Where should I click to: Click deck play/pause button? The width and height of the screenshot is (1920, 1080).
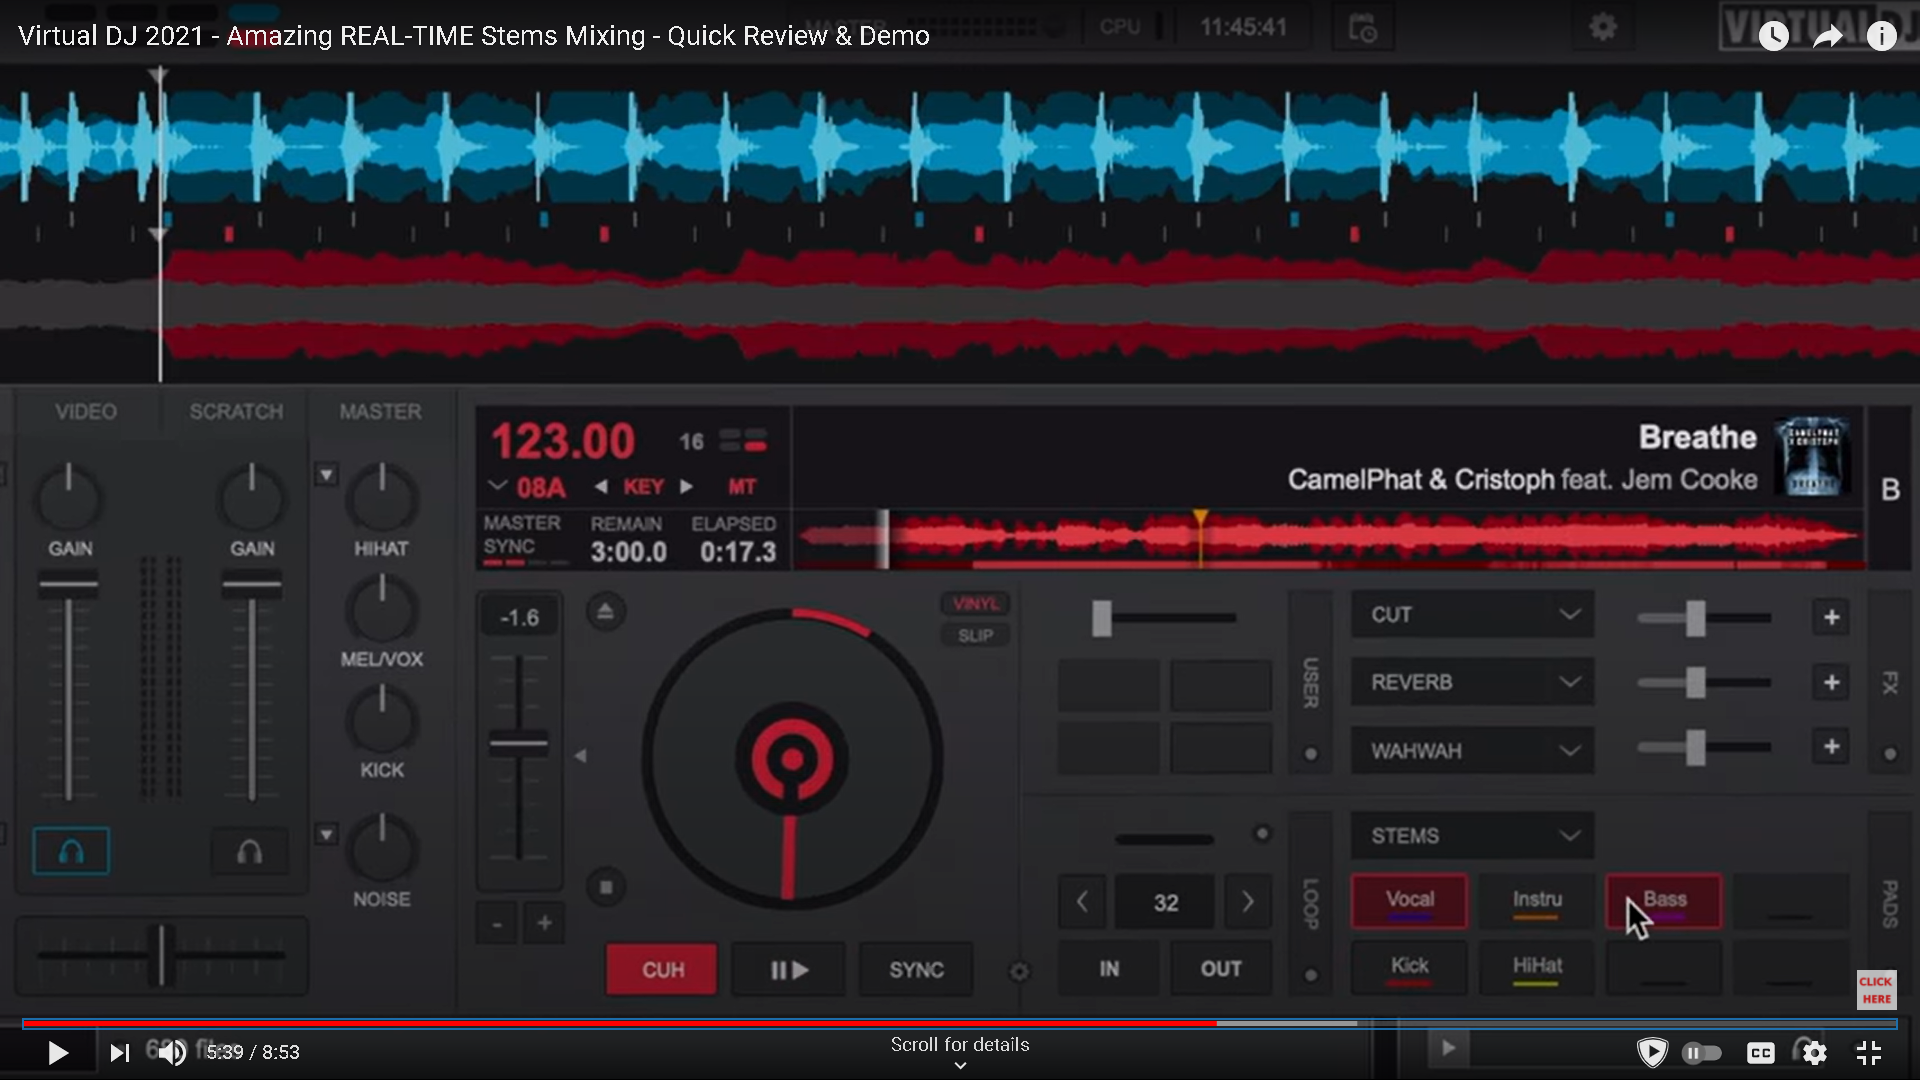tap(789, 969)
